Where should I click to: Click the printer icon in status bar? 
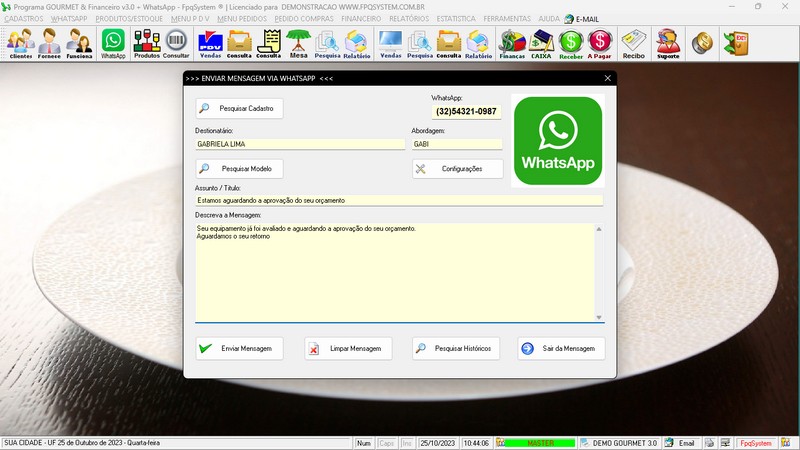(709, 443)
